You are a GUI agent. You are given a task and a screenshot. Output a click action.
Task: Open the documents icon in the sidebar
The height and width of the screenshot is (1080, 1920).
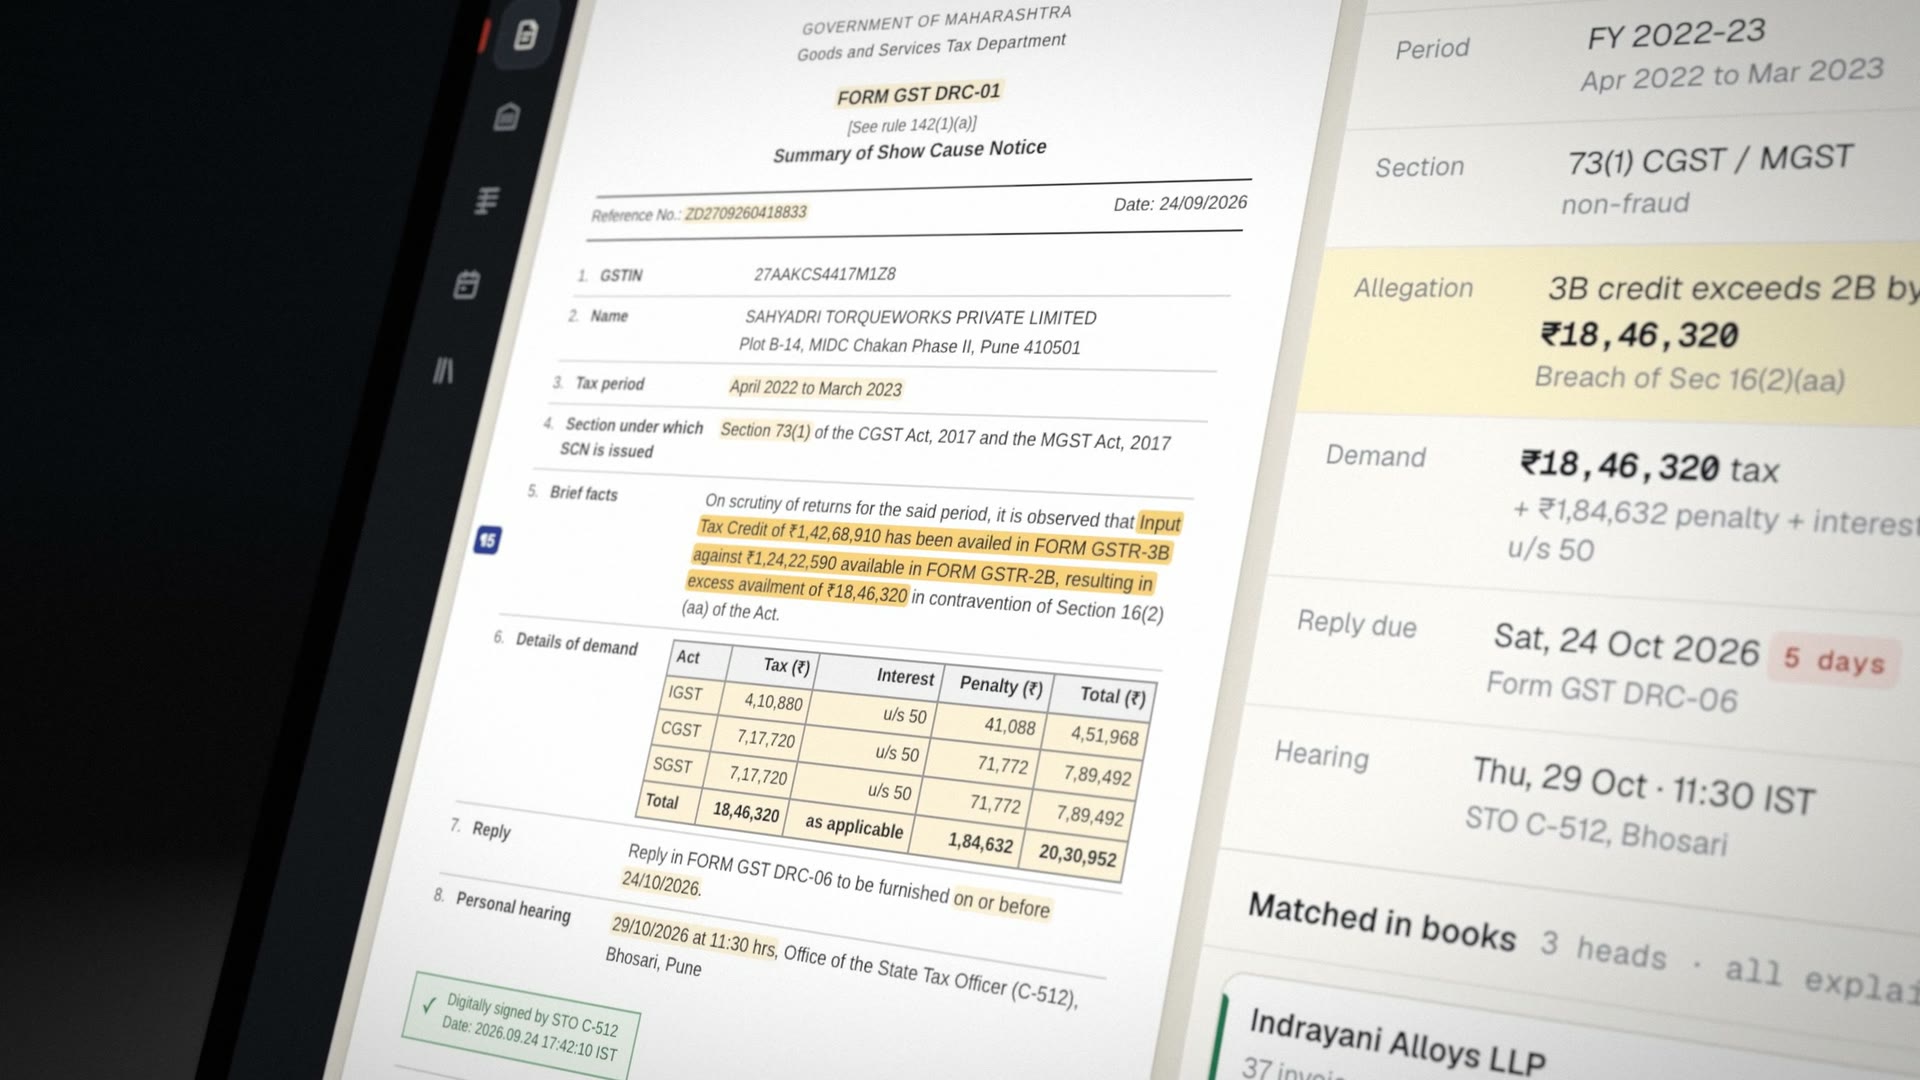point(526,35)
